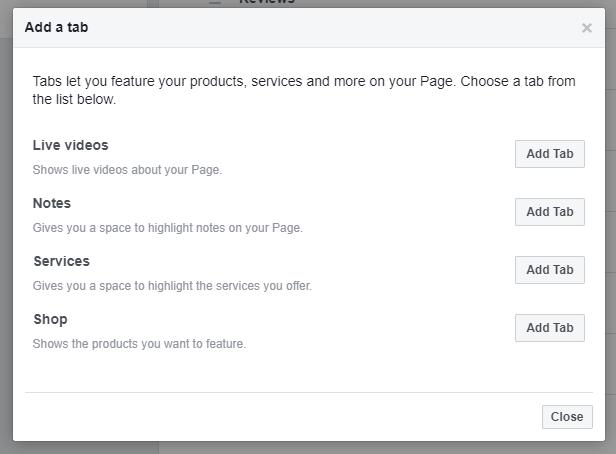This screenshot has width=616, height=454.
Task: Click the 'highlight notes on your Page' description
Action: (x=168, y=228)
